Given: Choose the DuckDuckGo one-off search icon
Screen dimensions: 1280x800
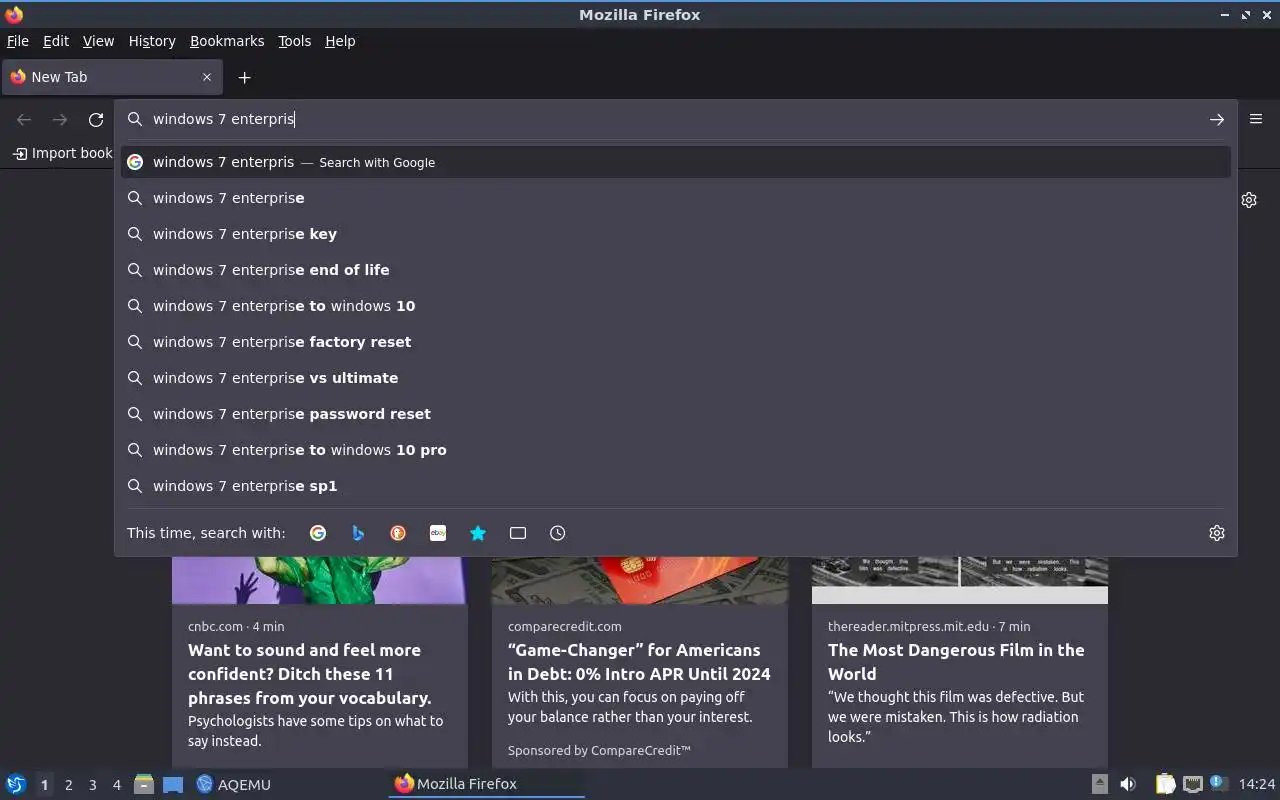Looking at the screenshot, I should [x=398, y=533].
